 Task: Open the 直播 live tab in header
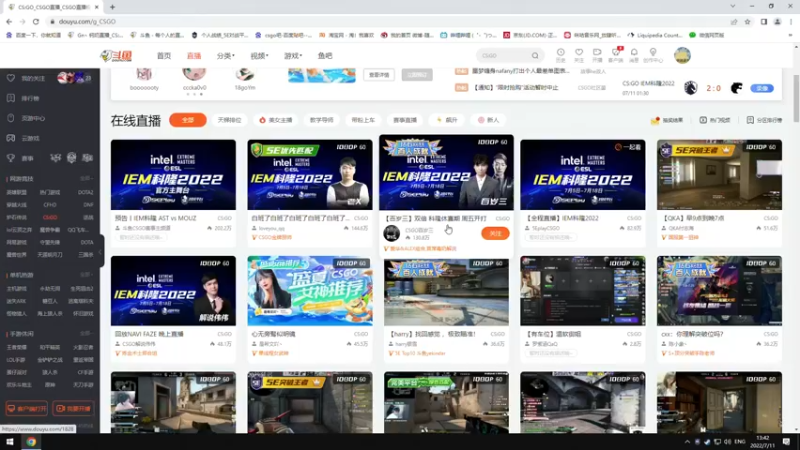pyautogui.click(x=194, y=56)
